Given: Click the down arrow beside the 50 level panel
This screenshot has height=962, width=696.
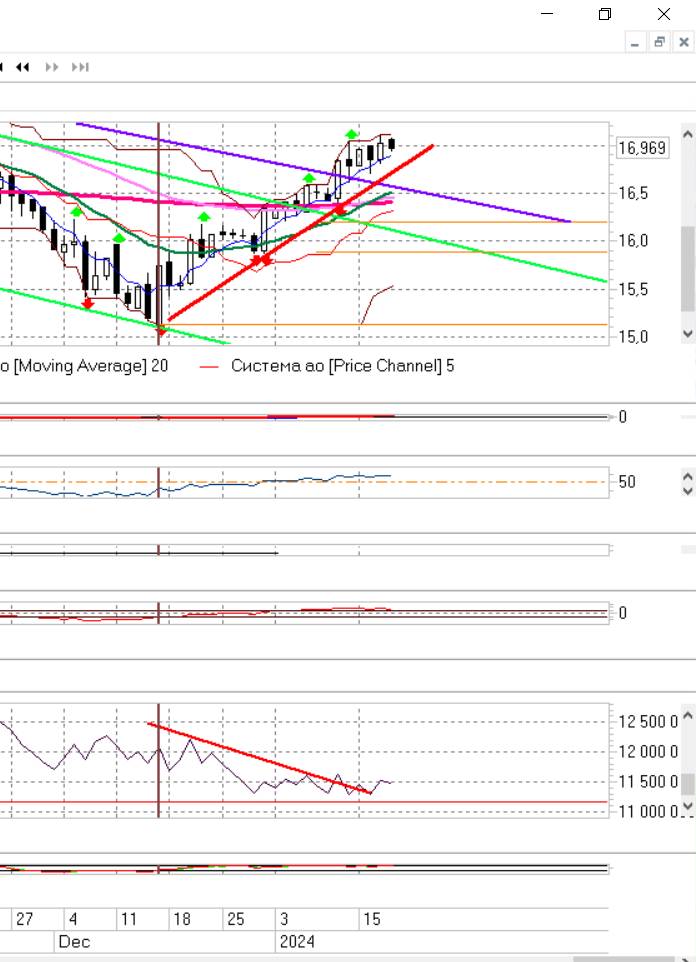Looking at the screenshot, I should click(x=687, y=490).
